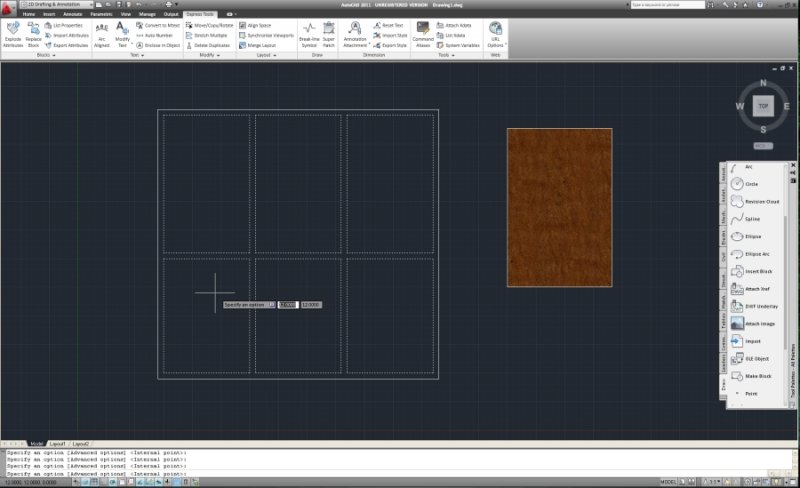
Task: Click Export Style in Dimension panel
Action: click(x=390, y=45)
